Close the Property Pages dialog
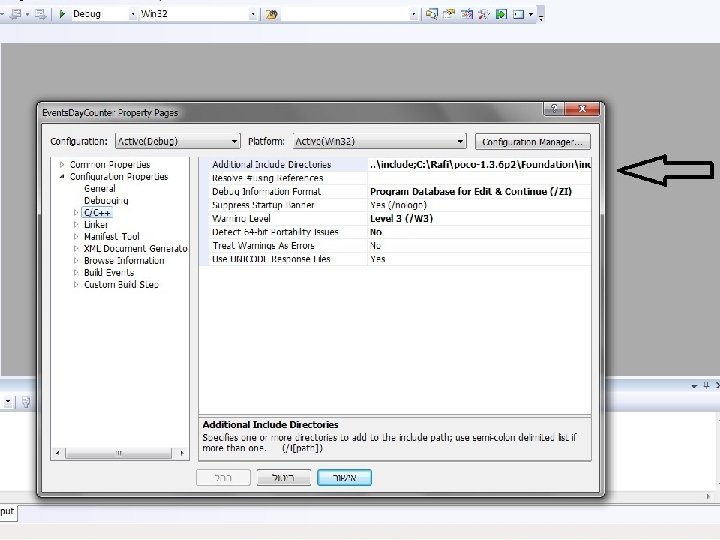Viewport: 720px width, 540px height. click(x=582, y=109)
